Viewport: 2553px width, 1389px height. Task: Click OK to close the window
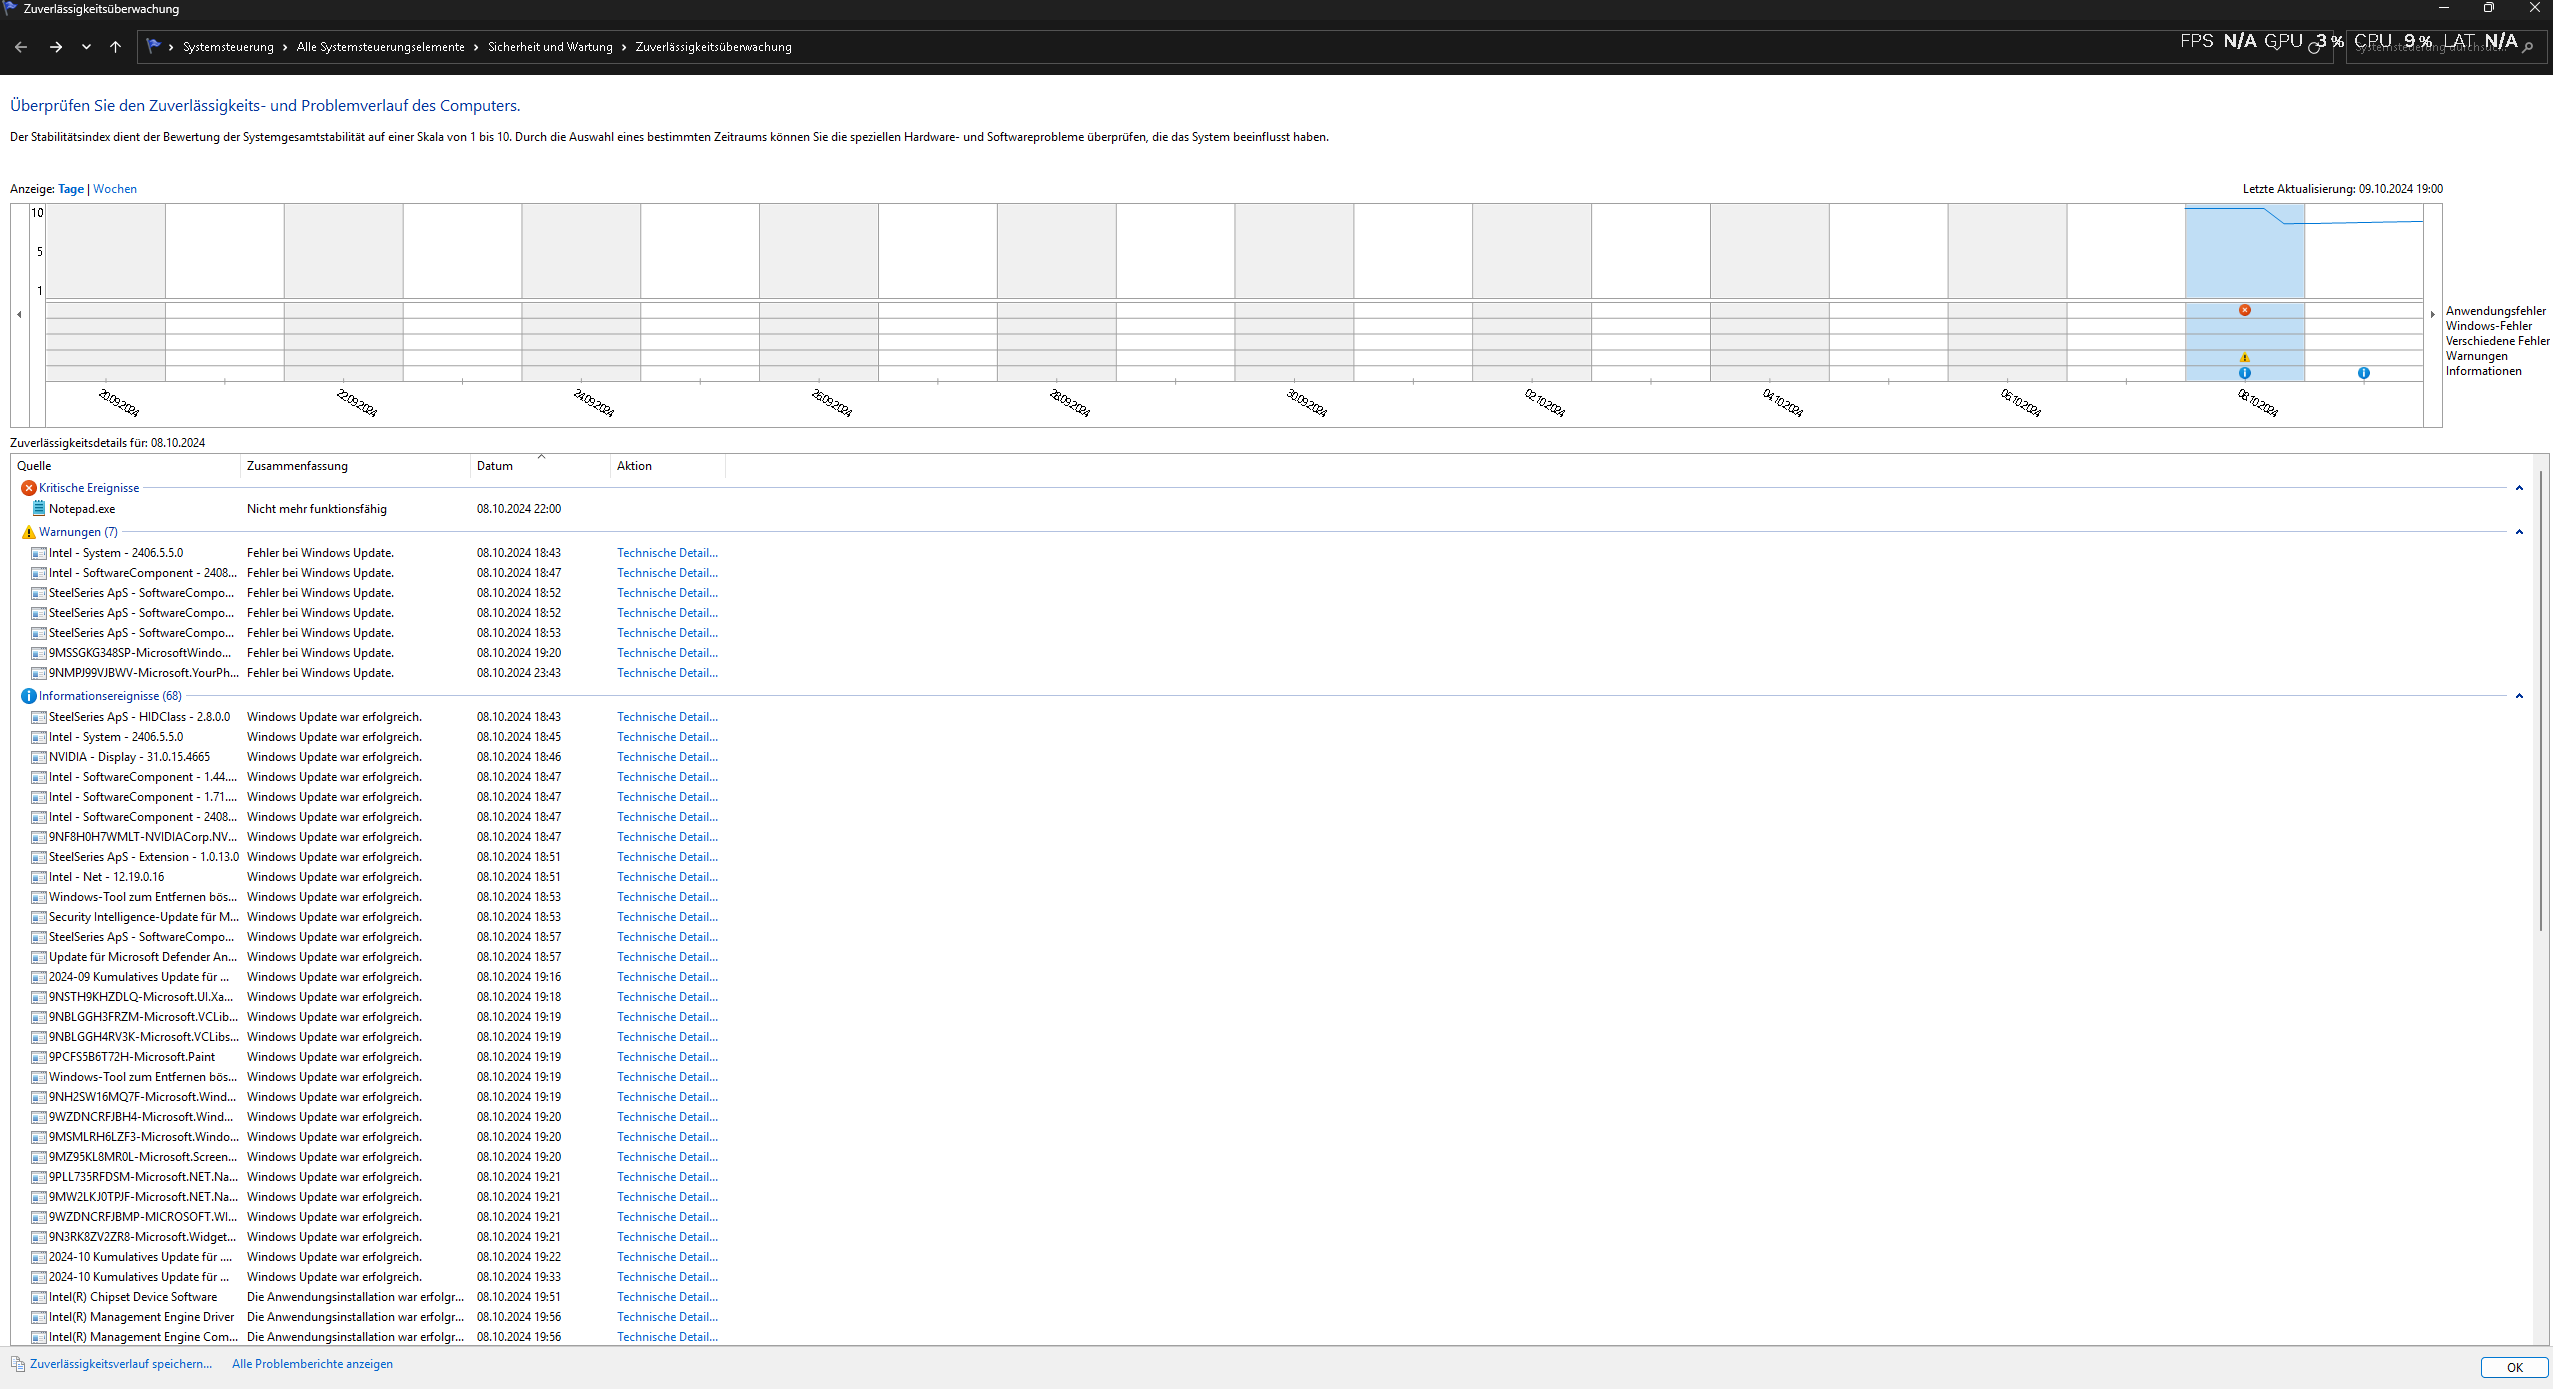click(2514, 1367)
